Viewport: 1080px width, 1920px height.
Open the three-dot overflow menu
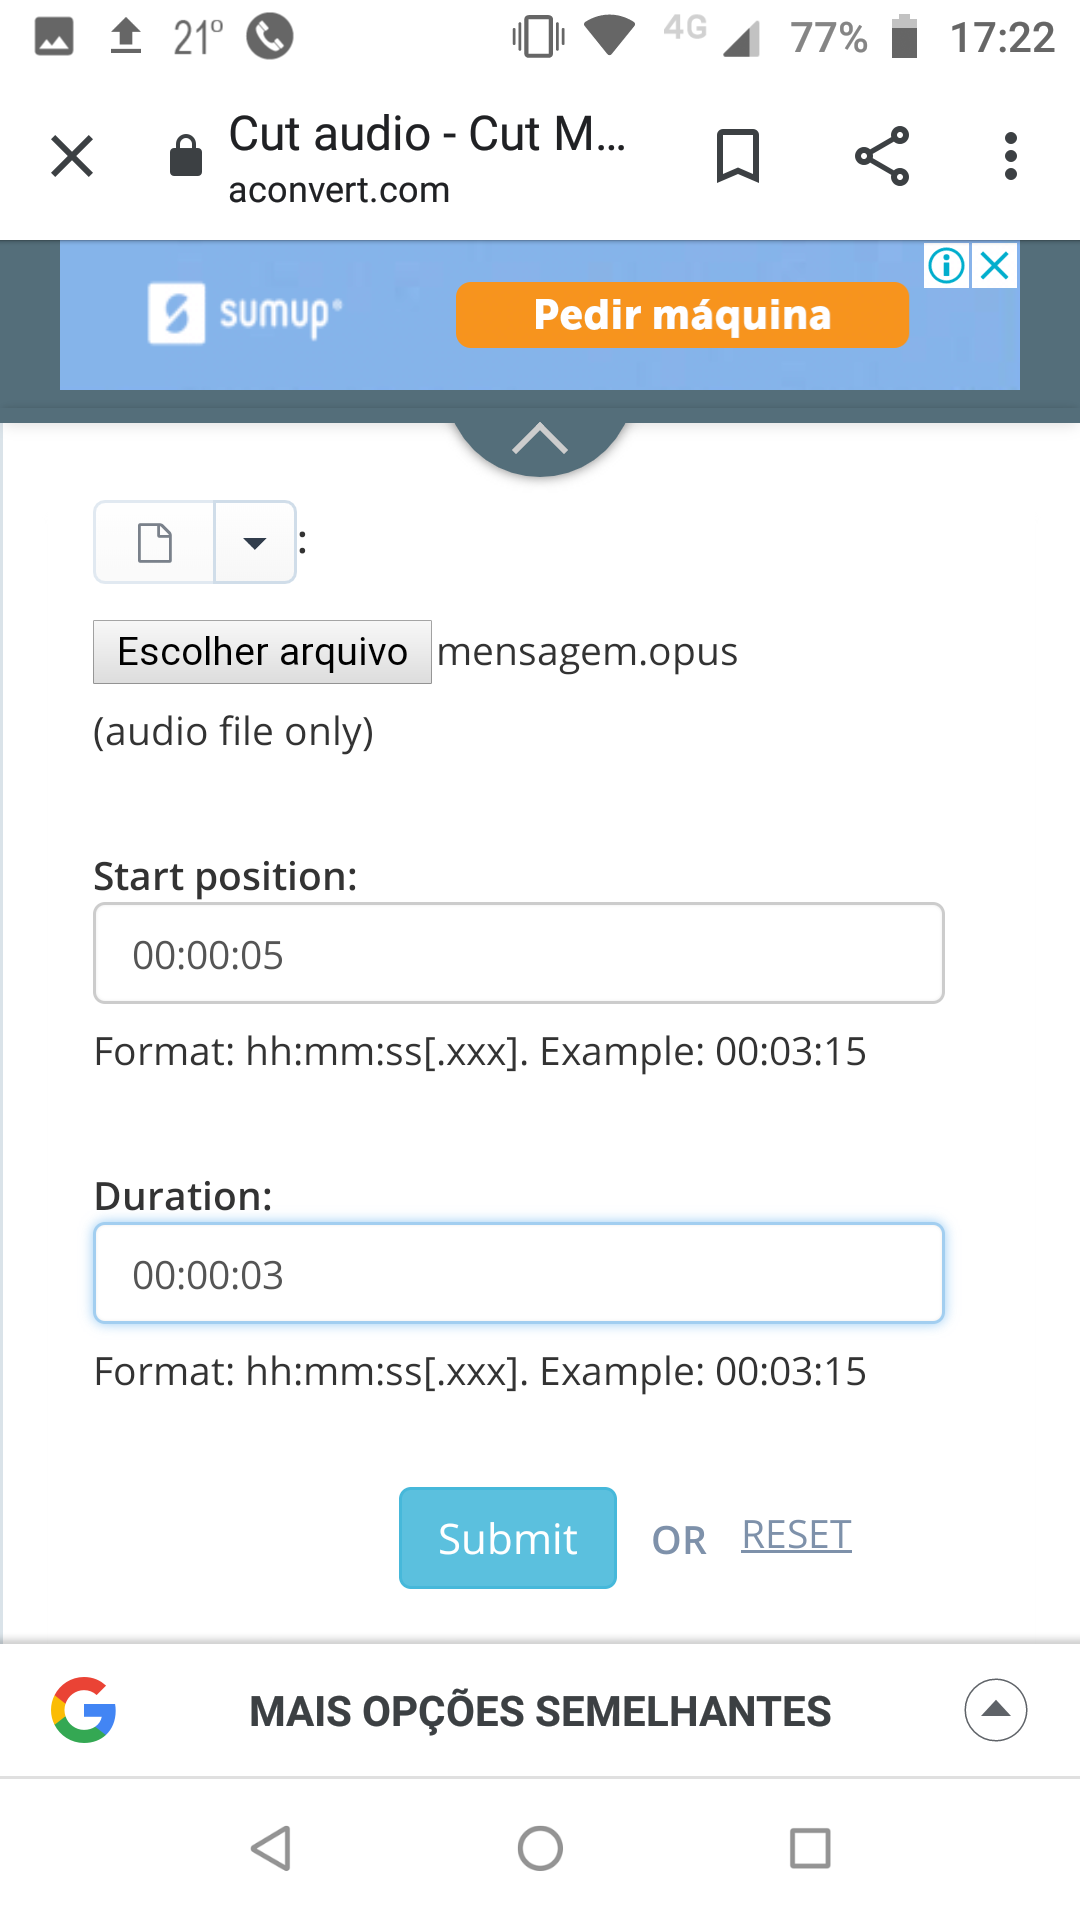pos(1011,156)
